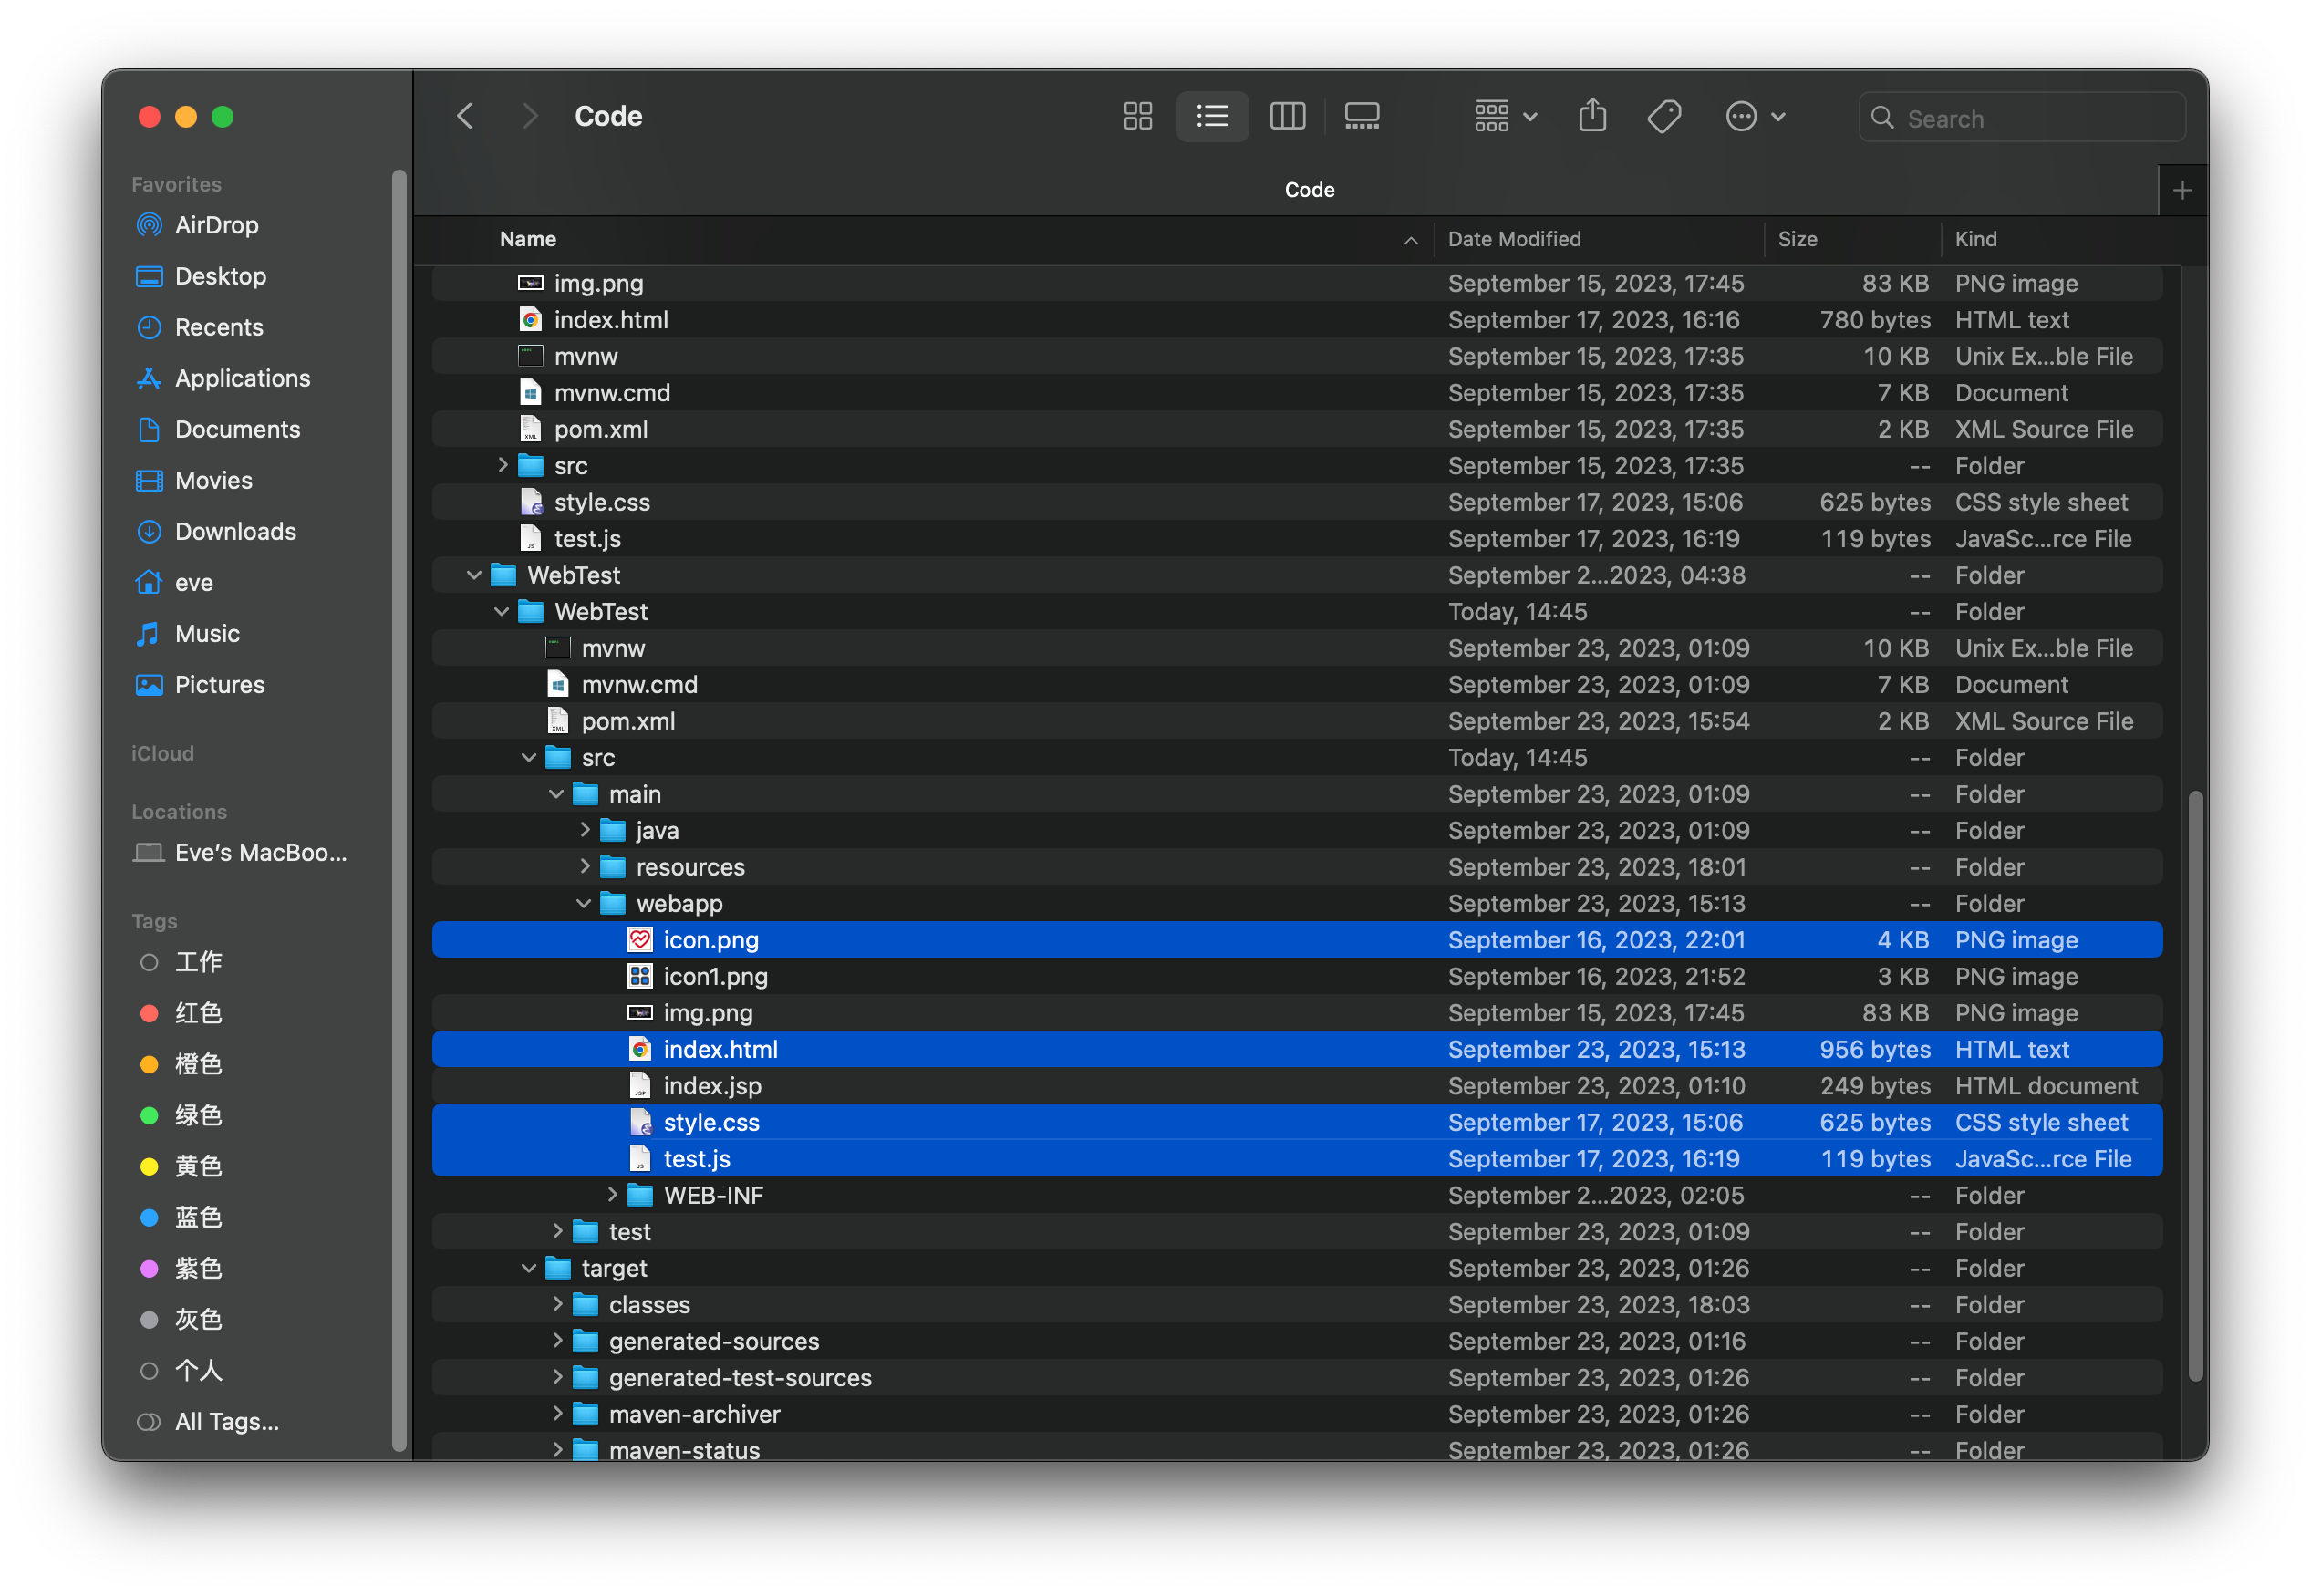Open the Share menu

1592,116
